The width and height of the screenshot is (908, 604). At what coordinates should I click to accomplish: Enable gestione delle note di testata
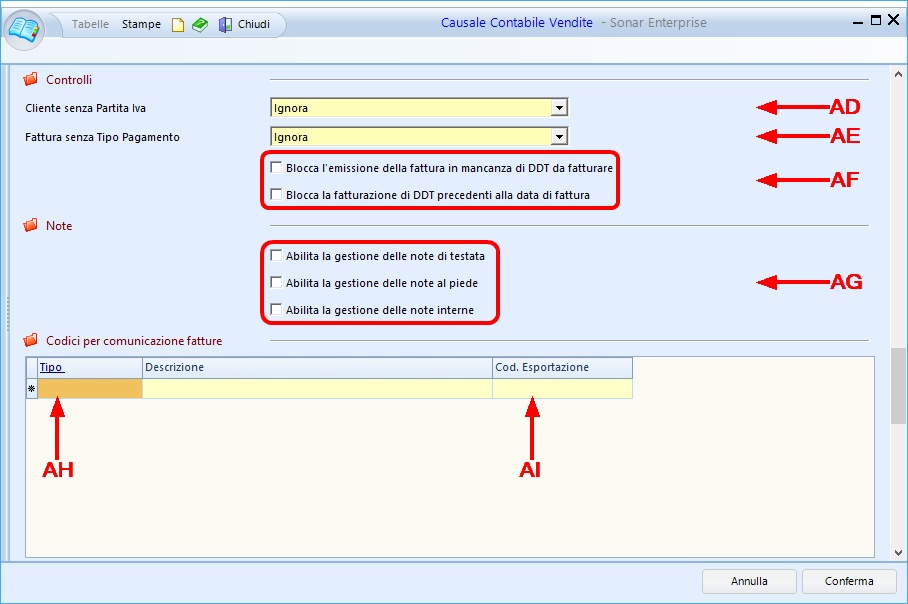(276, 256)
